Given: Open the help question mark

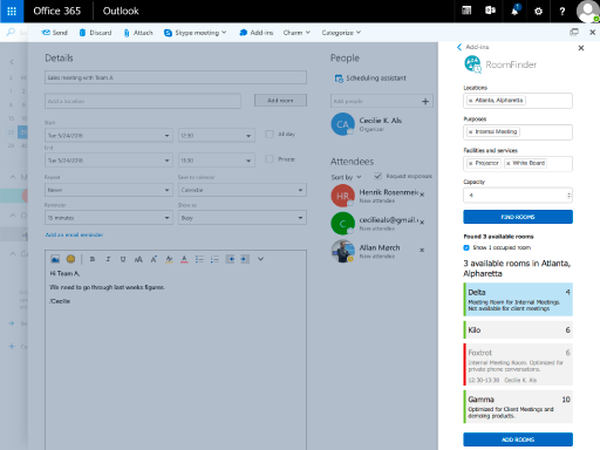Looking at the screenshot, I should pyautogui.click(x=562, y=11).
